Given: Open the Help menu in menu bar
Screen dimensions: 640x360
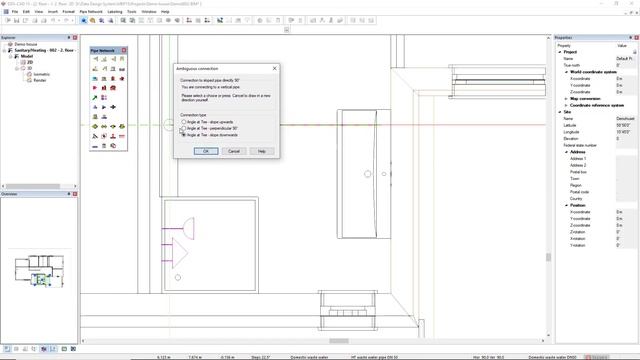Looking at the screenshot, I should click(x=165, y=12).
